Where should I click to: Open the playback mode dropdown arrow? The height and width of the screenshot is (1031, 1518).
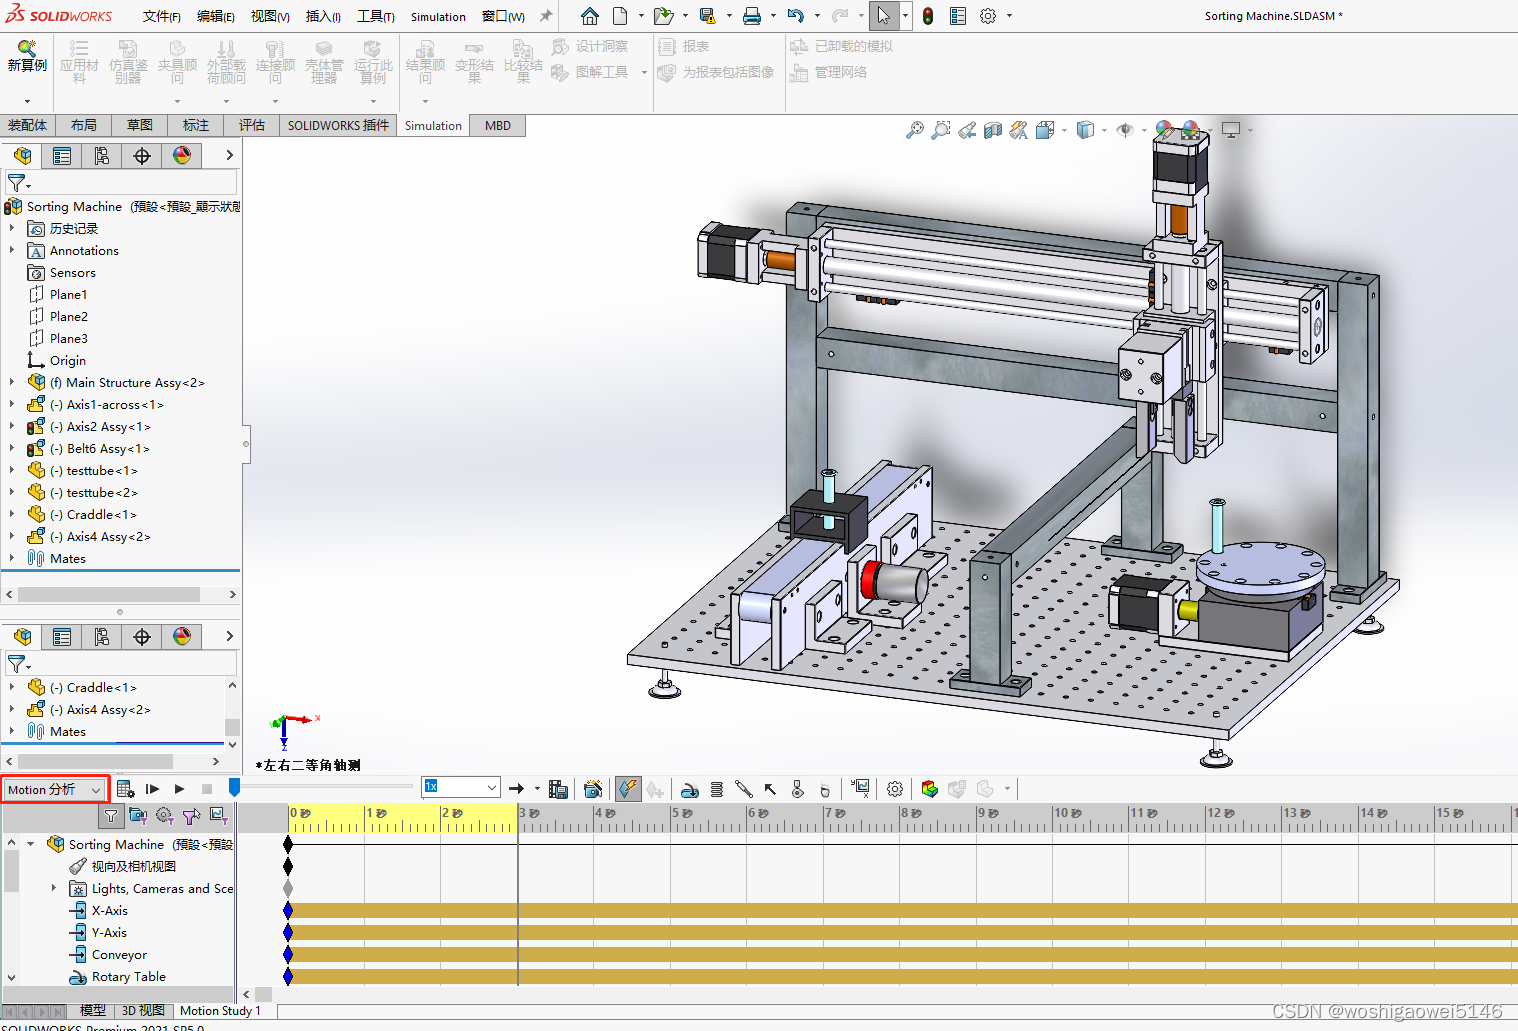[x=537, y=789]
